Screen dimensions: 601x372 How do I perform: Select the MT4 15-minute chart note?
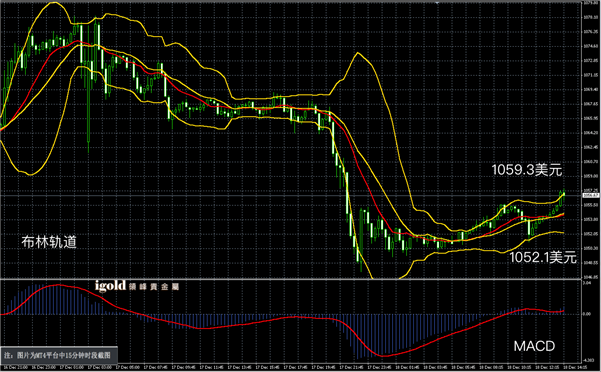(59, 356)
